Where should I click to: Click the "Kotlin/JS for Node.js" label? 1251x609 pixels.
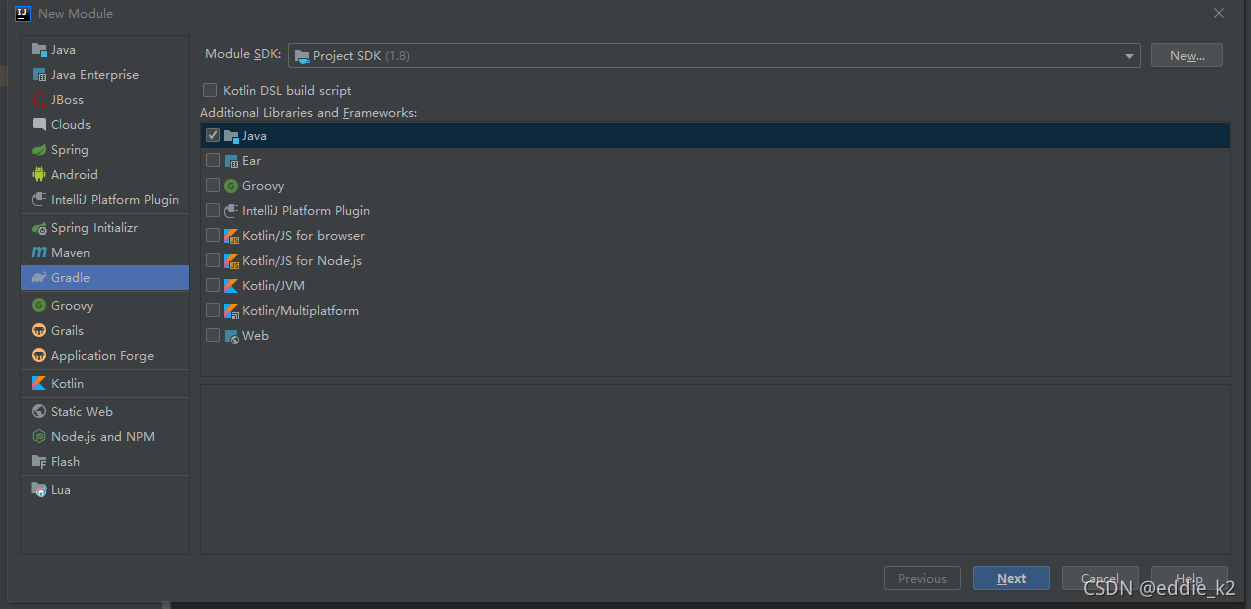pos(302,261)
